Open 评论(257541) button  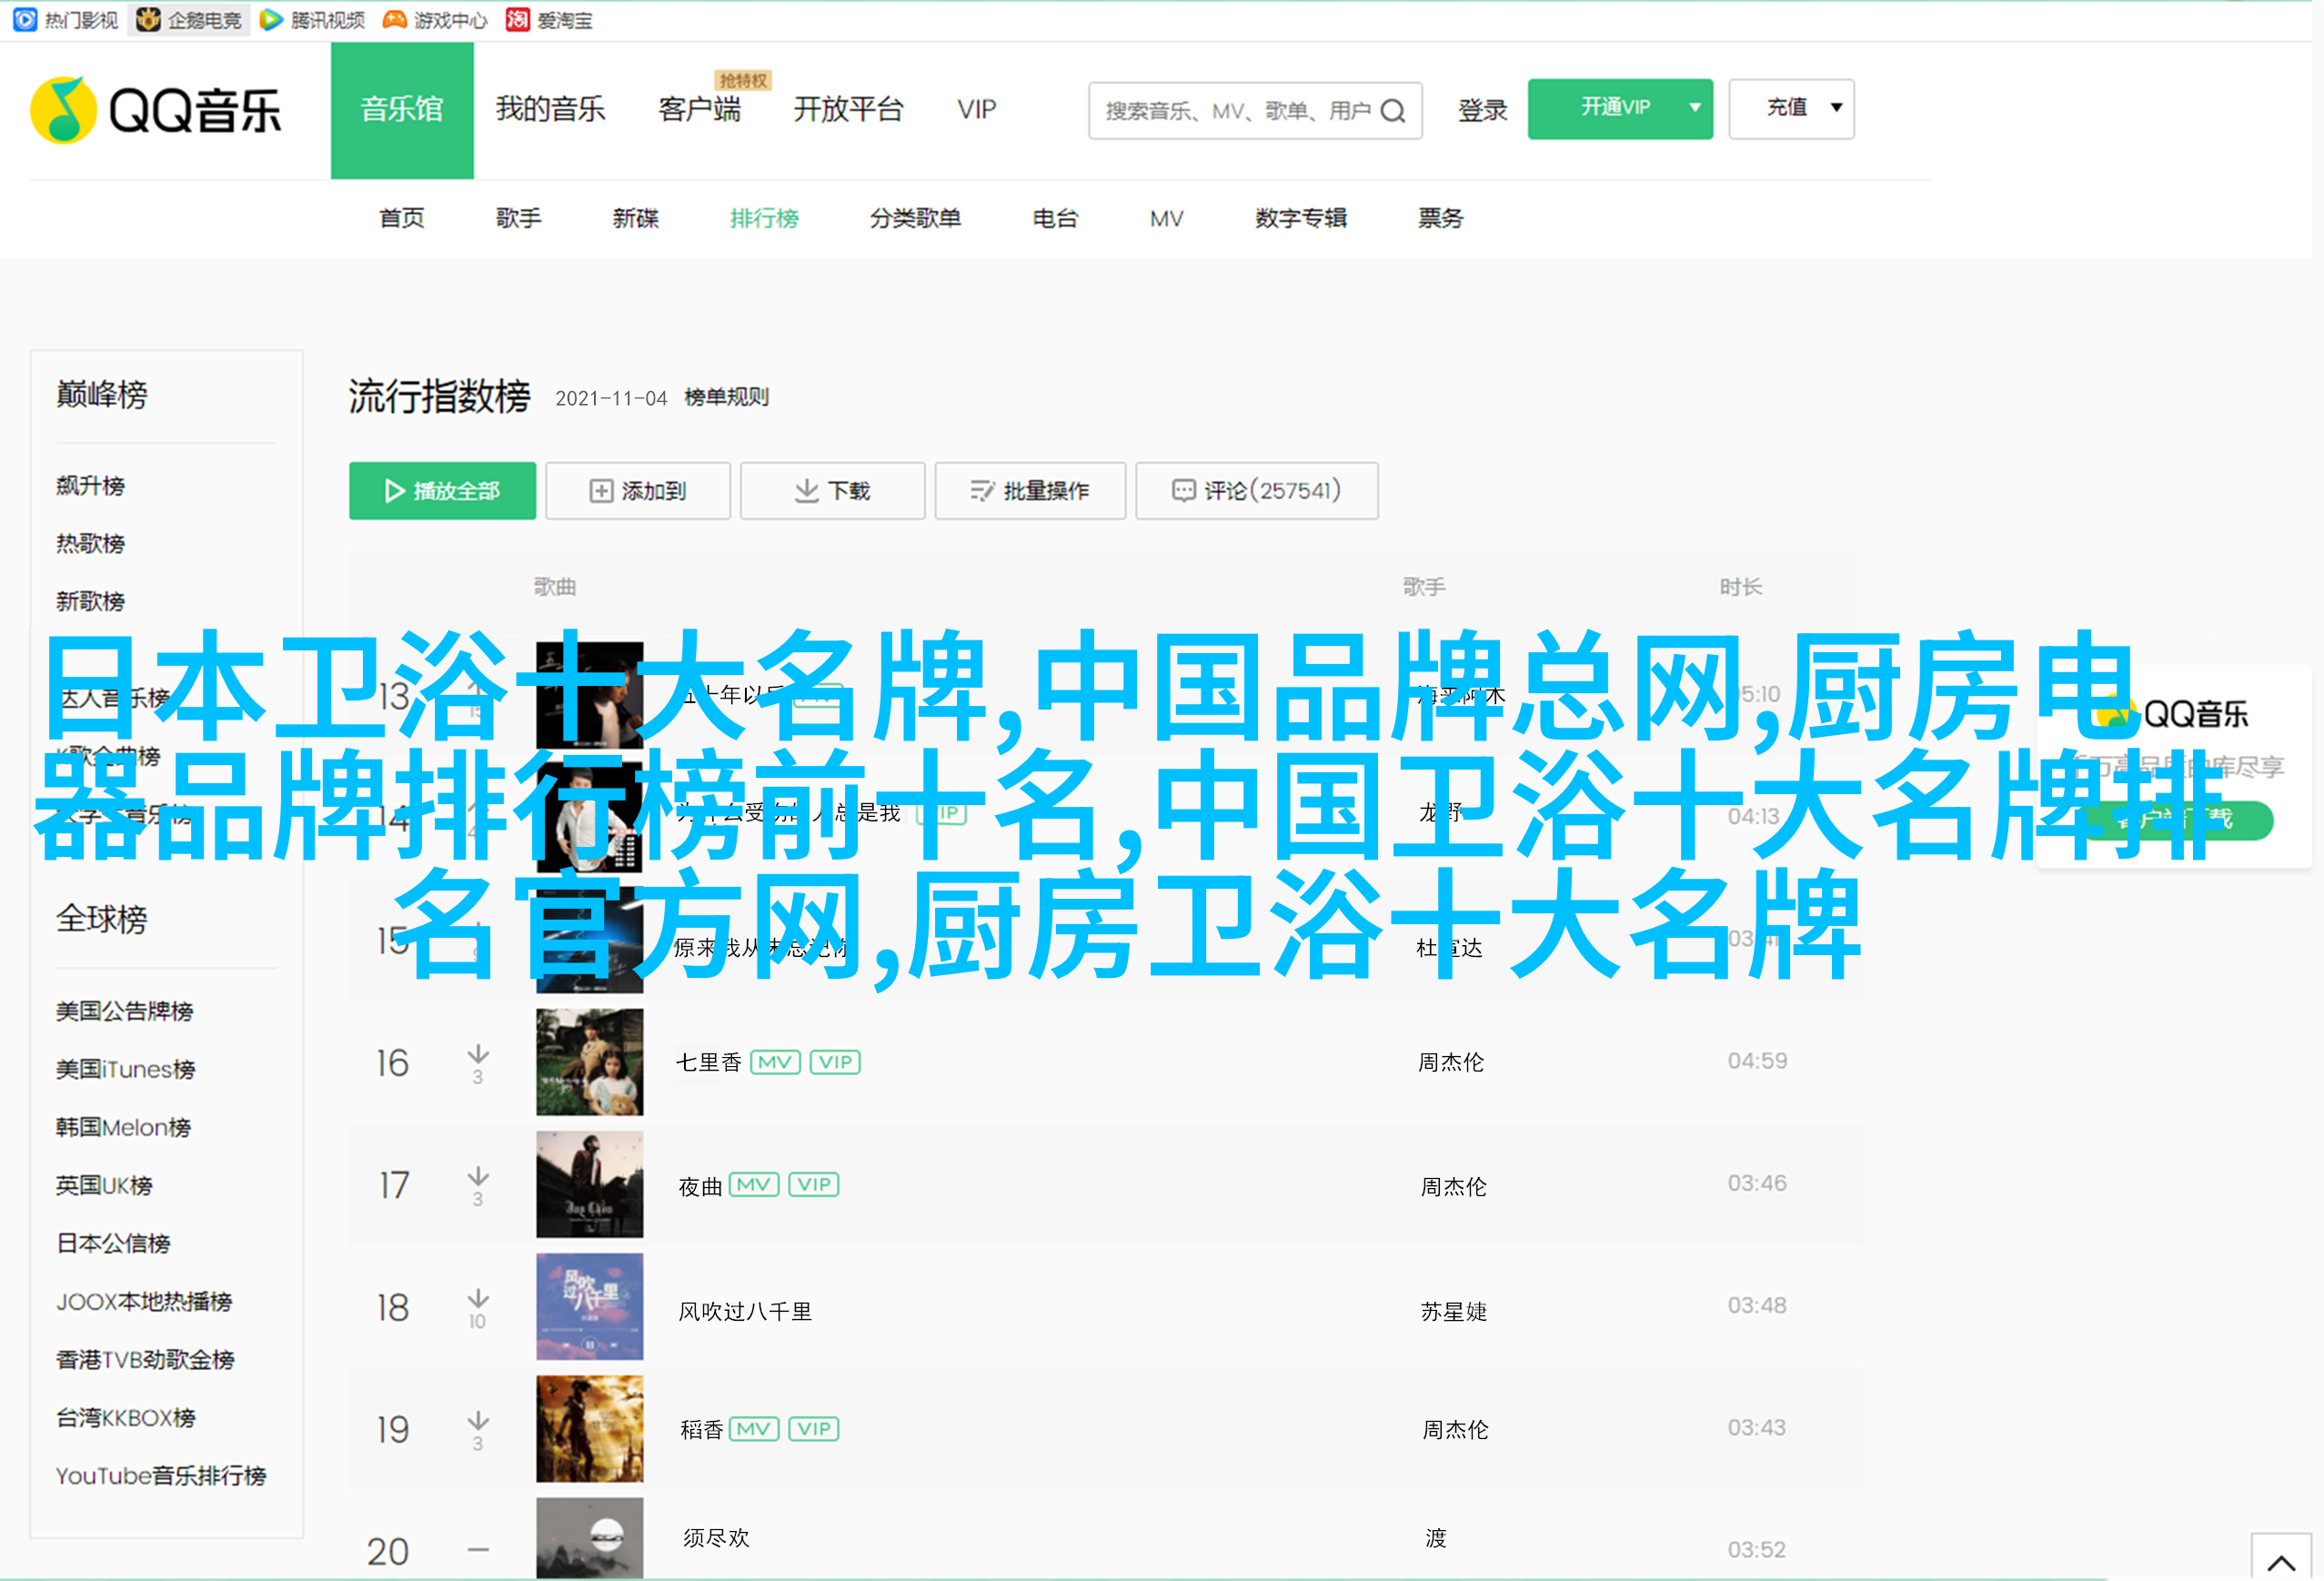click(1257, 490)
